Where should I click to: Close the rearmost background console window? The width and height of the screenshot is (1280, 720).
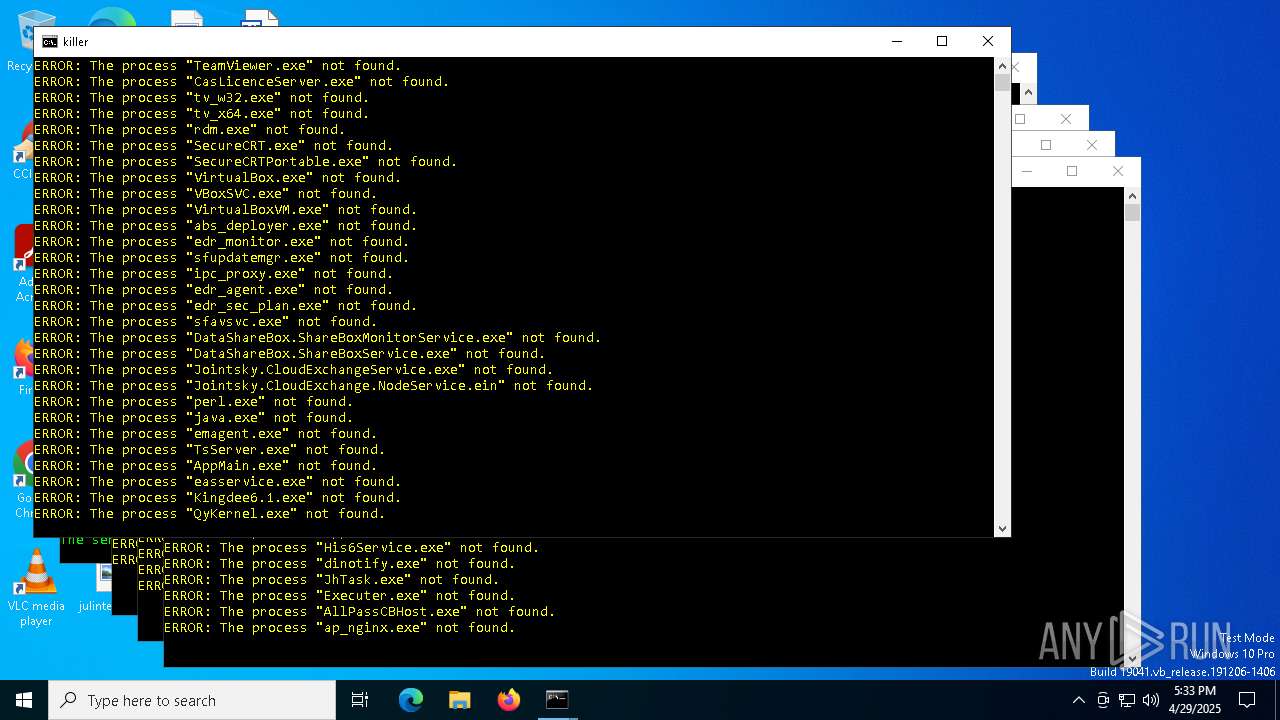1014,68
